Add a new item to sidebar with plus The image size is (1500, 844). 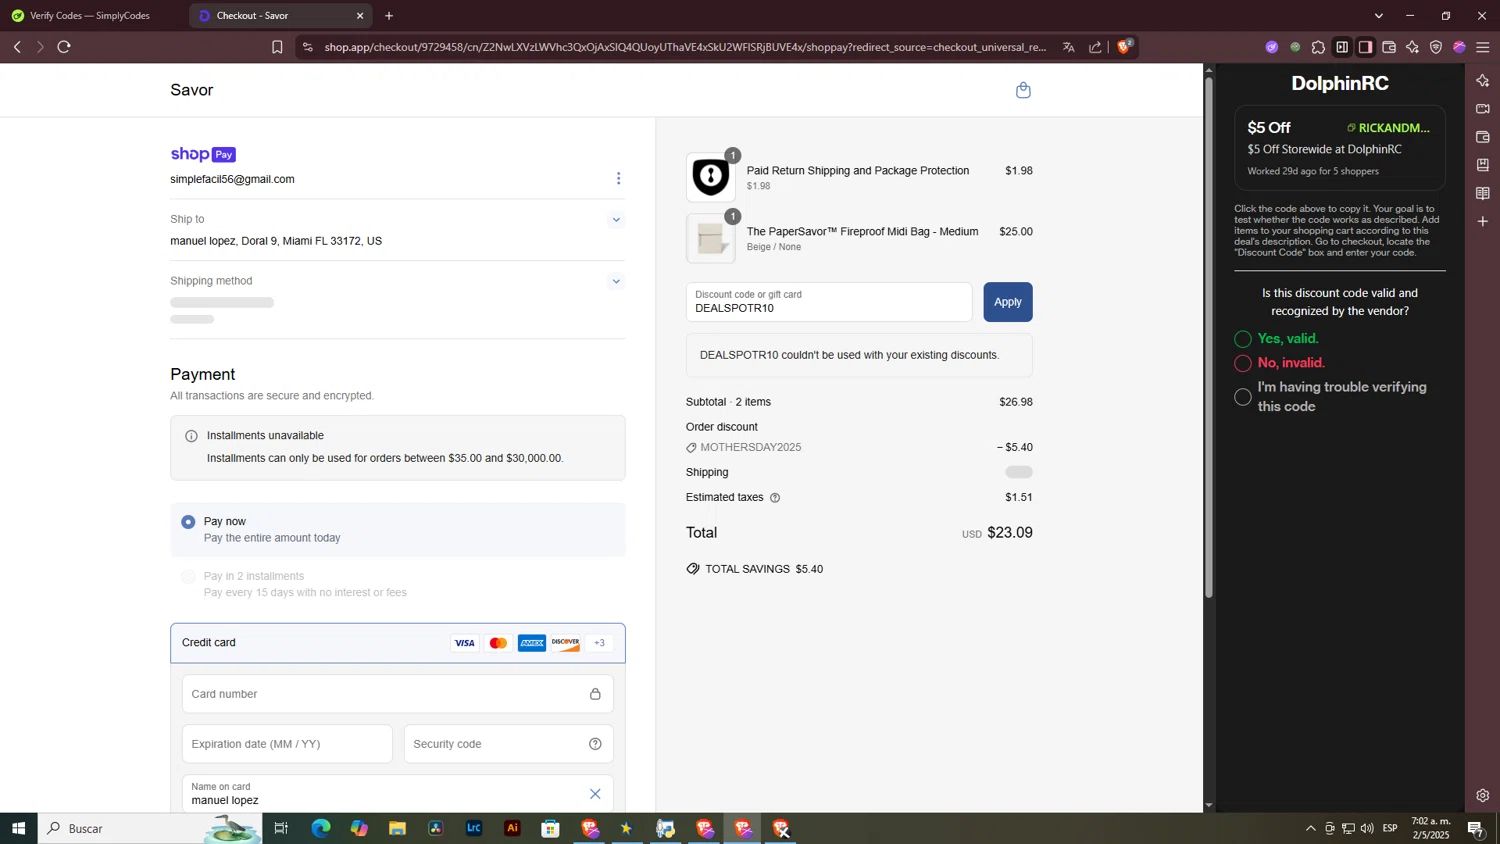click(x=1483, y=221)
